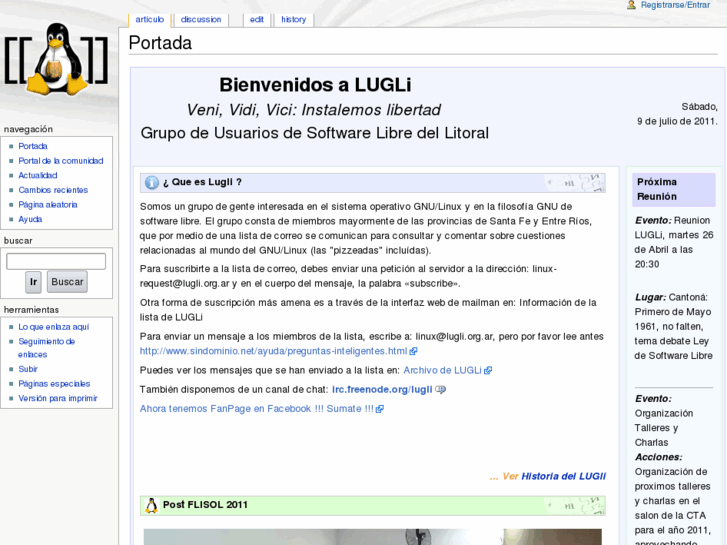Open the Actualidad page
The width and height of the screenshot is (727, 545).
click(x=38, y=175)
